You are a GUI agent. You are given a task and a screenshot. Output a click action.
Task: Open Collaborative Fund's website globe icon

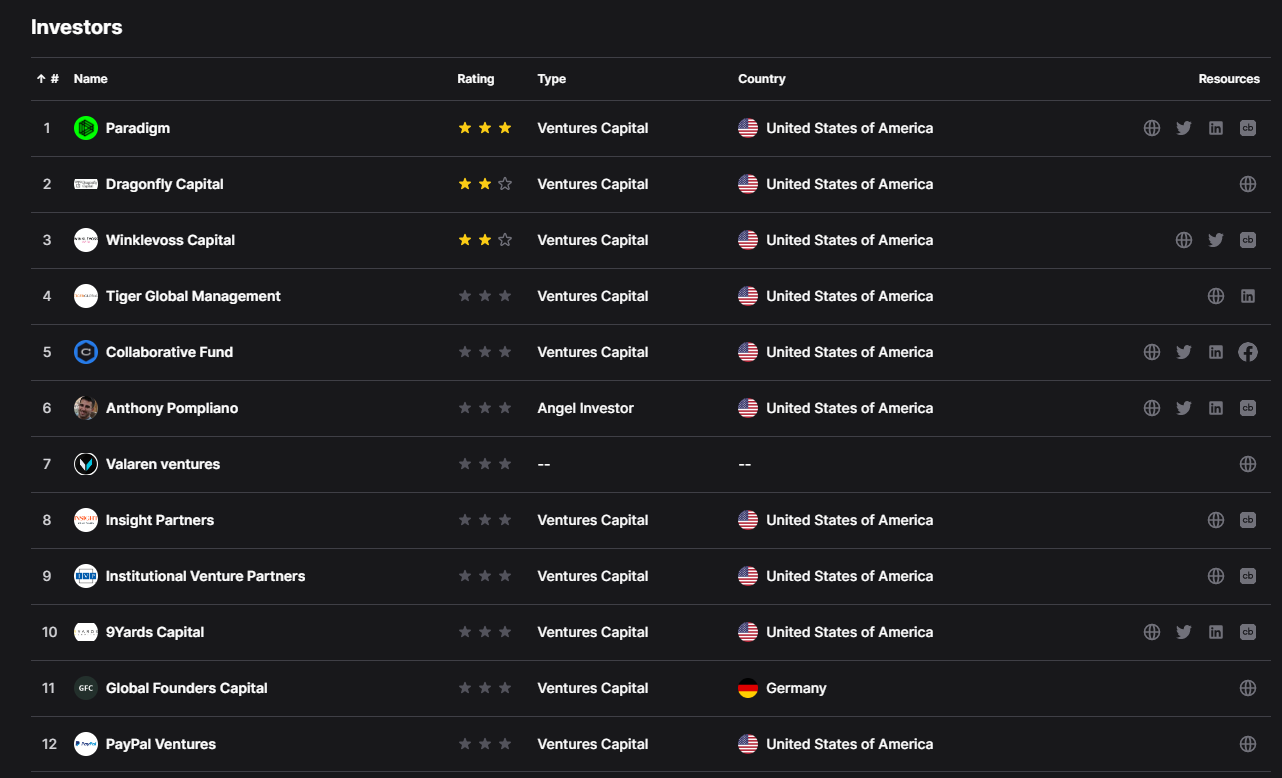point(1152,352)
